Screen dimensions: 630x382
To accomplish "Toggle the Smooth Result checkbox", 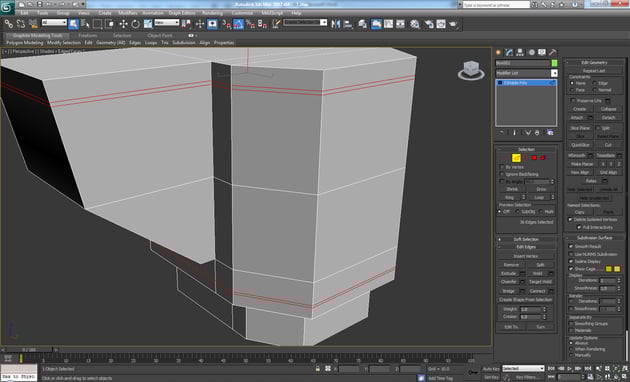I will pyautogui.click(x=571, y=246).
